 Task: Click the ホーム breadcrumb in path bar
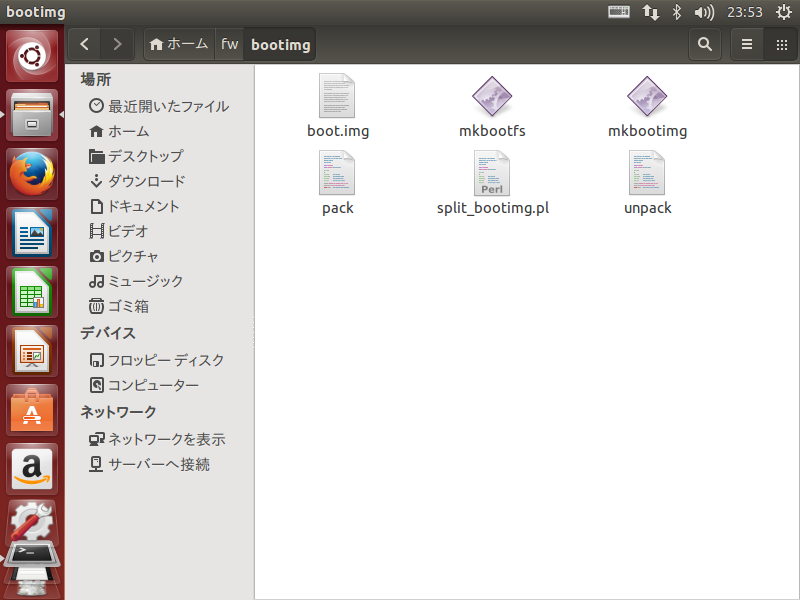179,44
